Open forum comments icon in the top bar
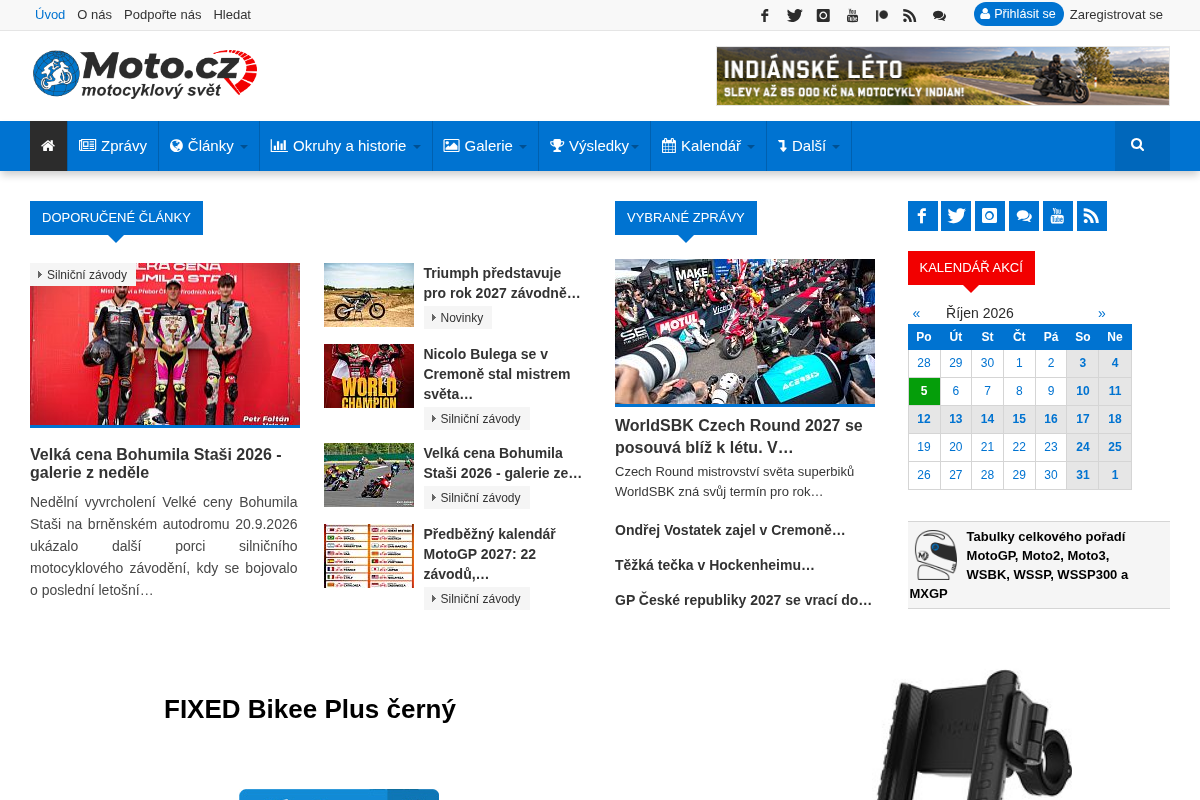The height and width of the screenshot is (800, 1200). 939,15
